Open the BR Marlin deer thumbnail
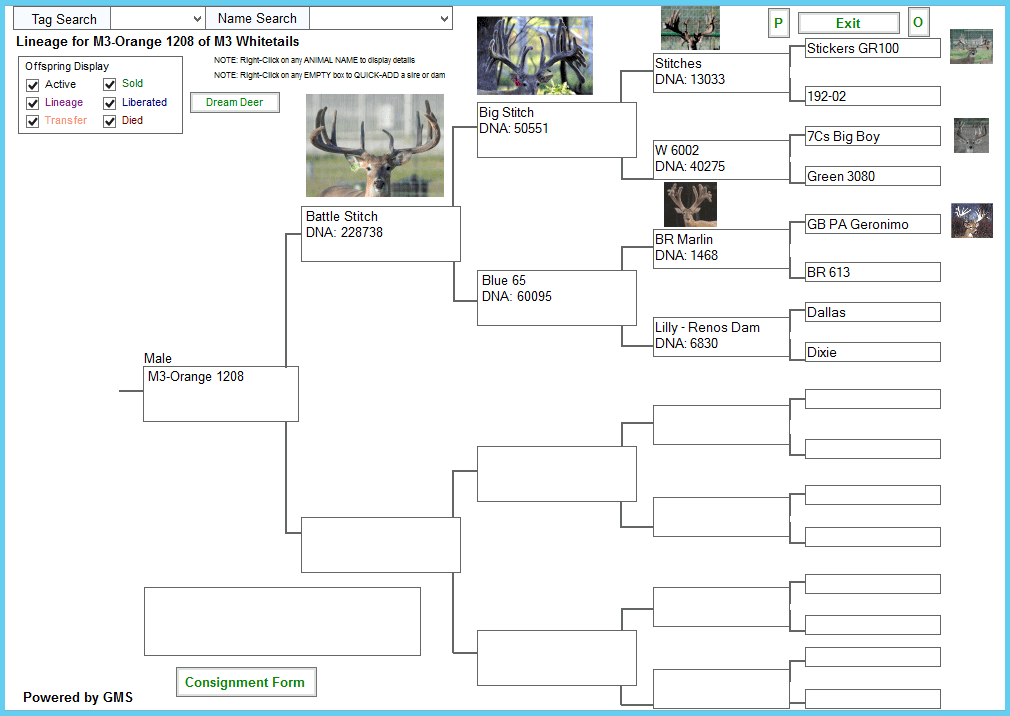Viewport: 1010px width, 716px height. [690, 205]
